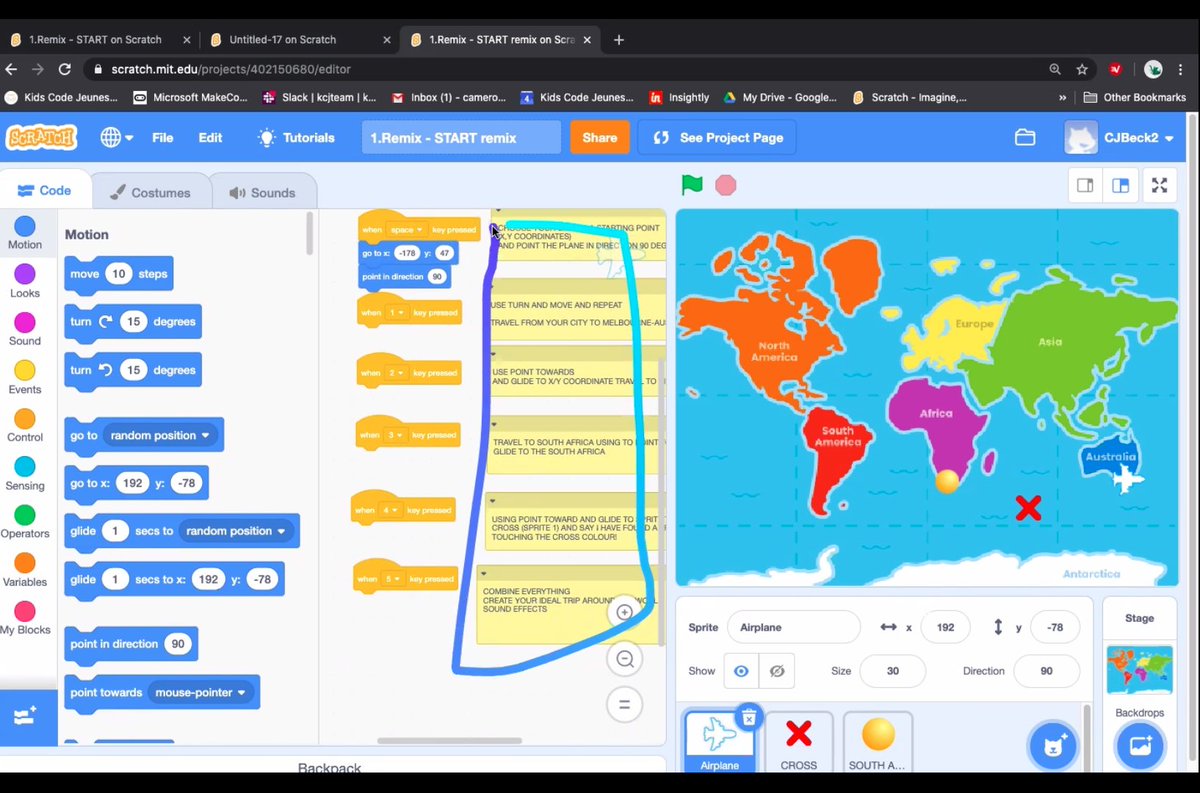Open the language globe menu

pyautogui.click(x=116, y=137)
